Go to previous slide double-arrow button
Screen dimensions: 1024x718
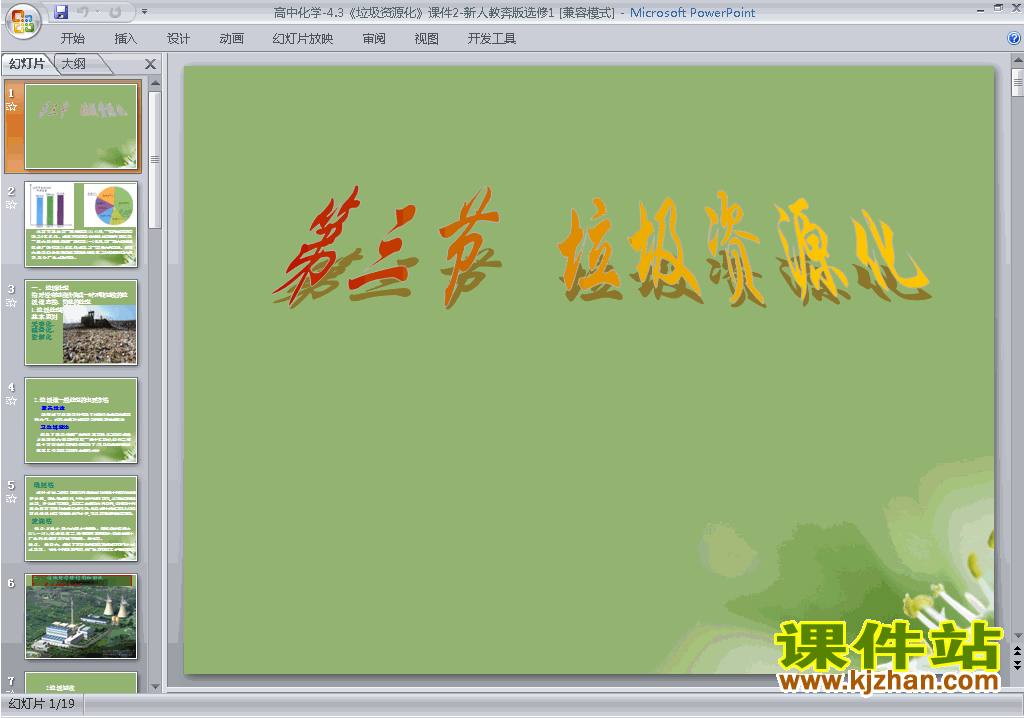coord(1017,651)
